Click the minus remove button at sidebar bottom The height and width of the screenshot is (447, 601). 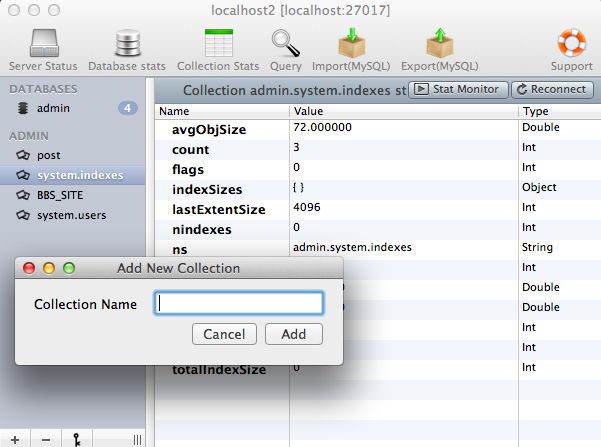point(46,439)
